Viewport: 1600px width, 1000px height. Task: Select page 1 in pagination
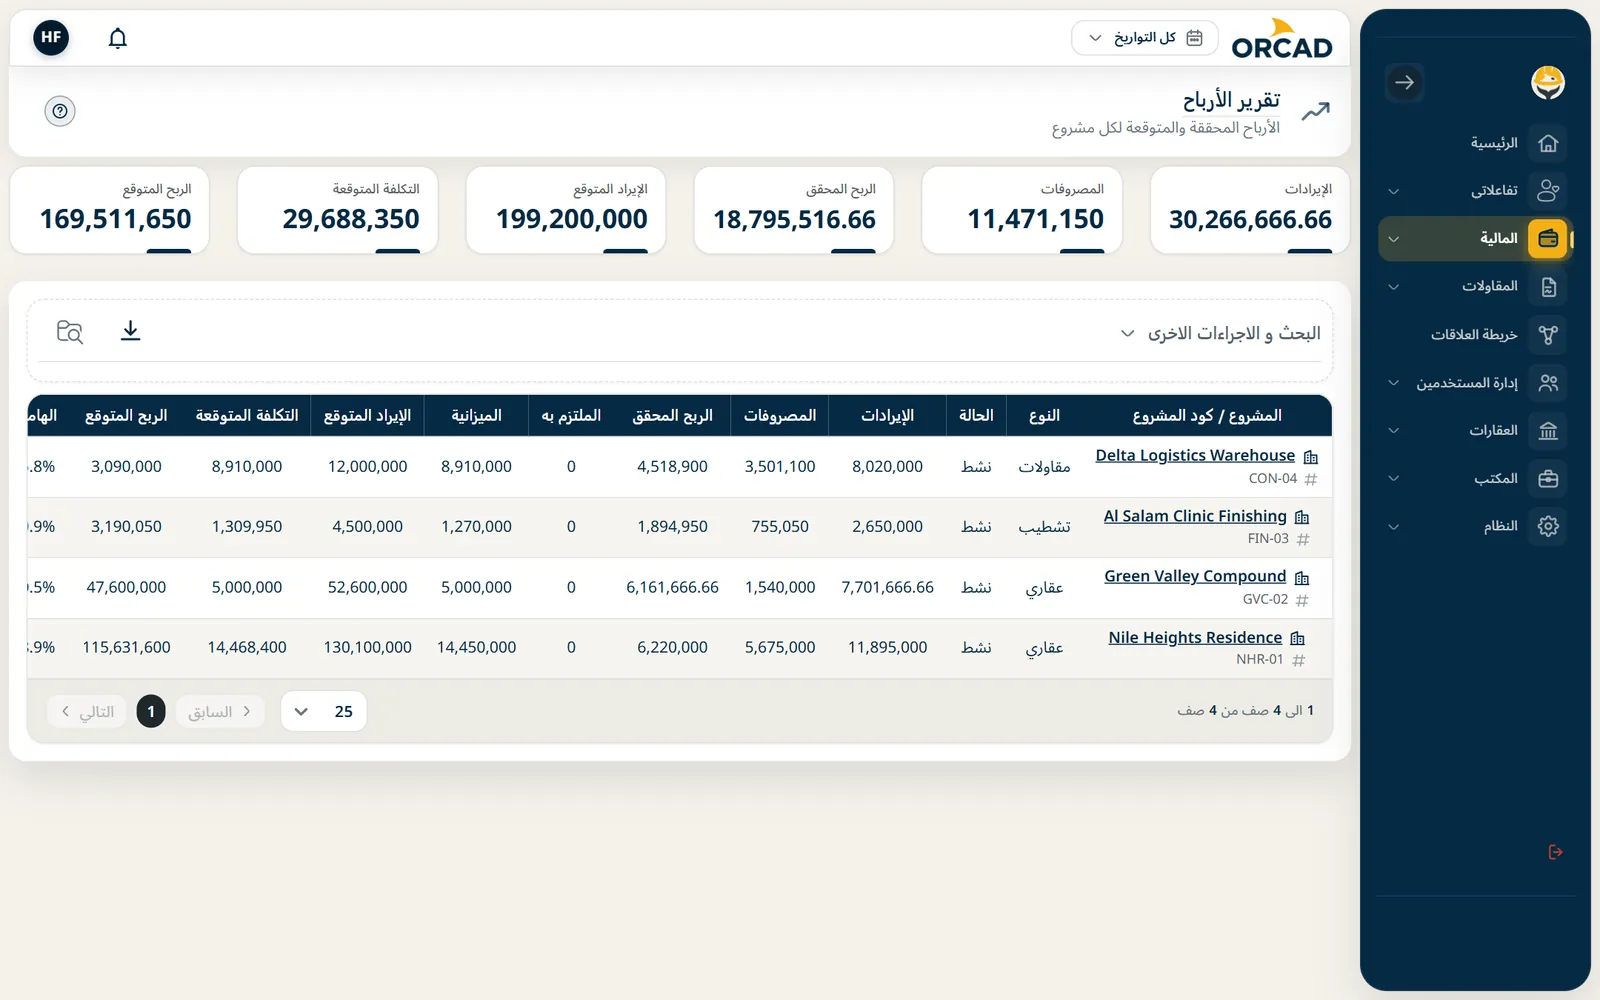(151, 711)
